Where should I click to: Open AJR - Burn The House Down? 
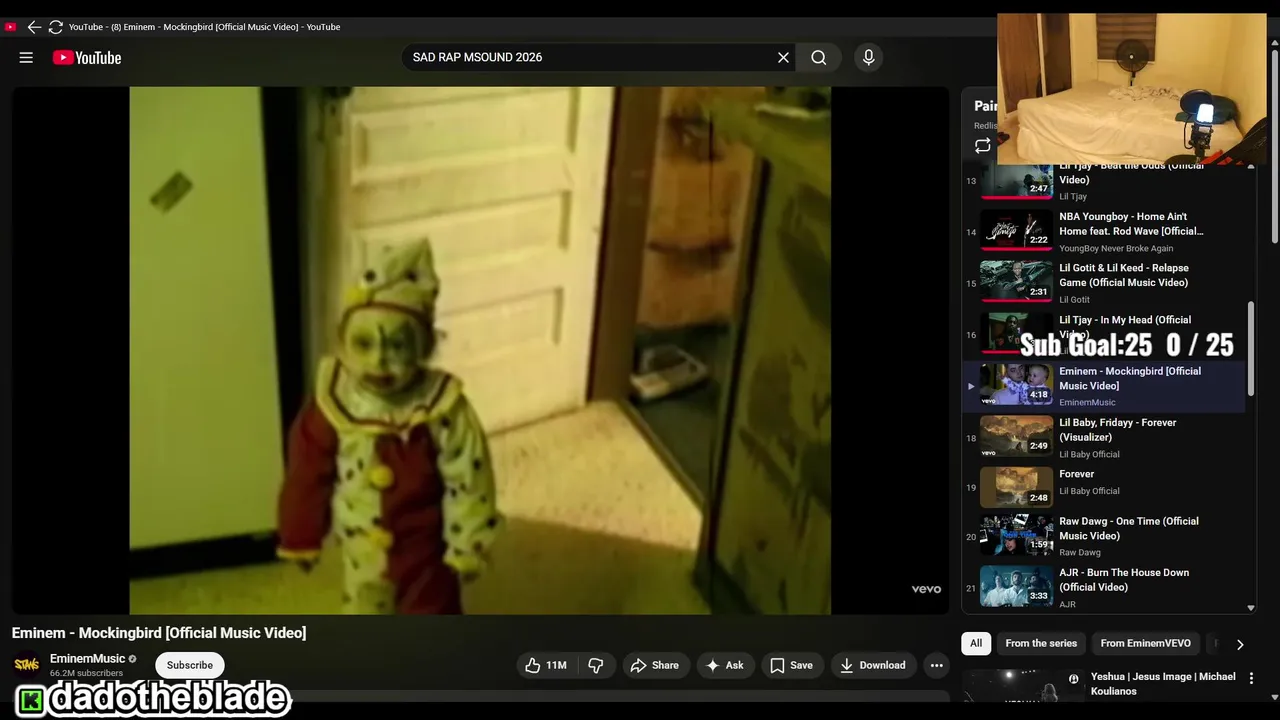click(1105, 587)
